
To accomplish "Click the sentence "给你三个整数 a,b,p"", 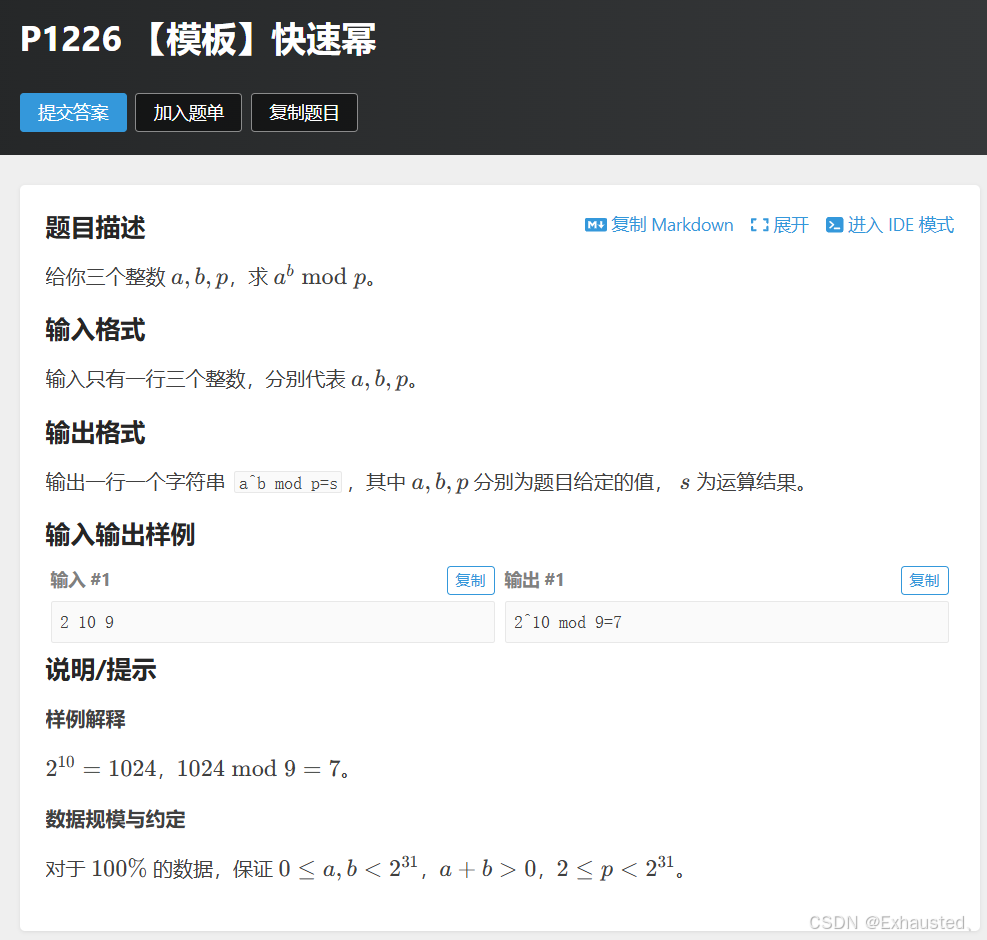I will [210, 276].
